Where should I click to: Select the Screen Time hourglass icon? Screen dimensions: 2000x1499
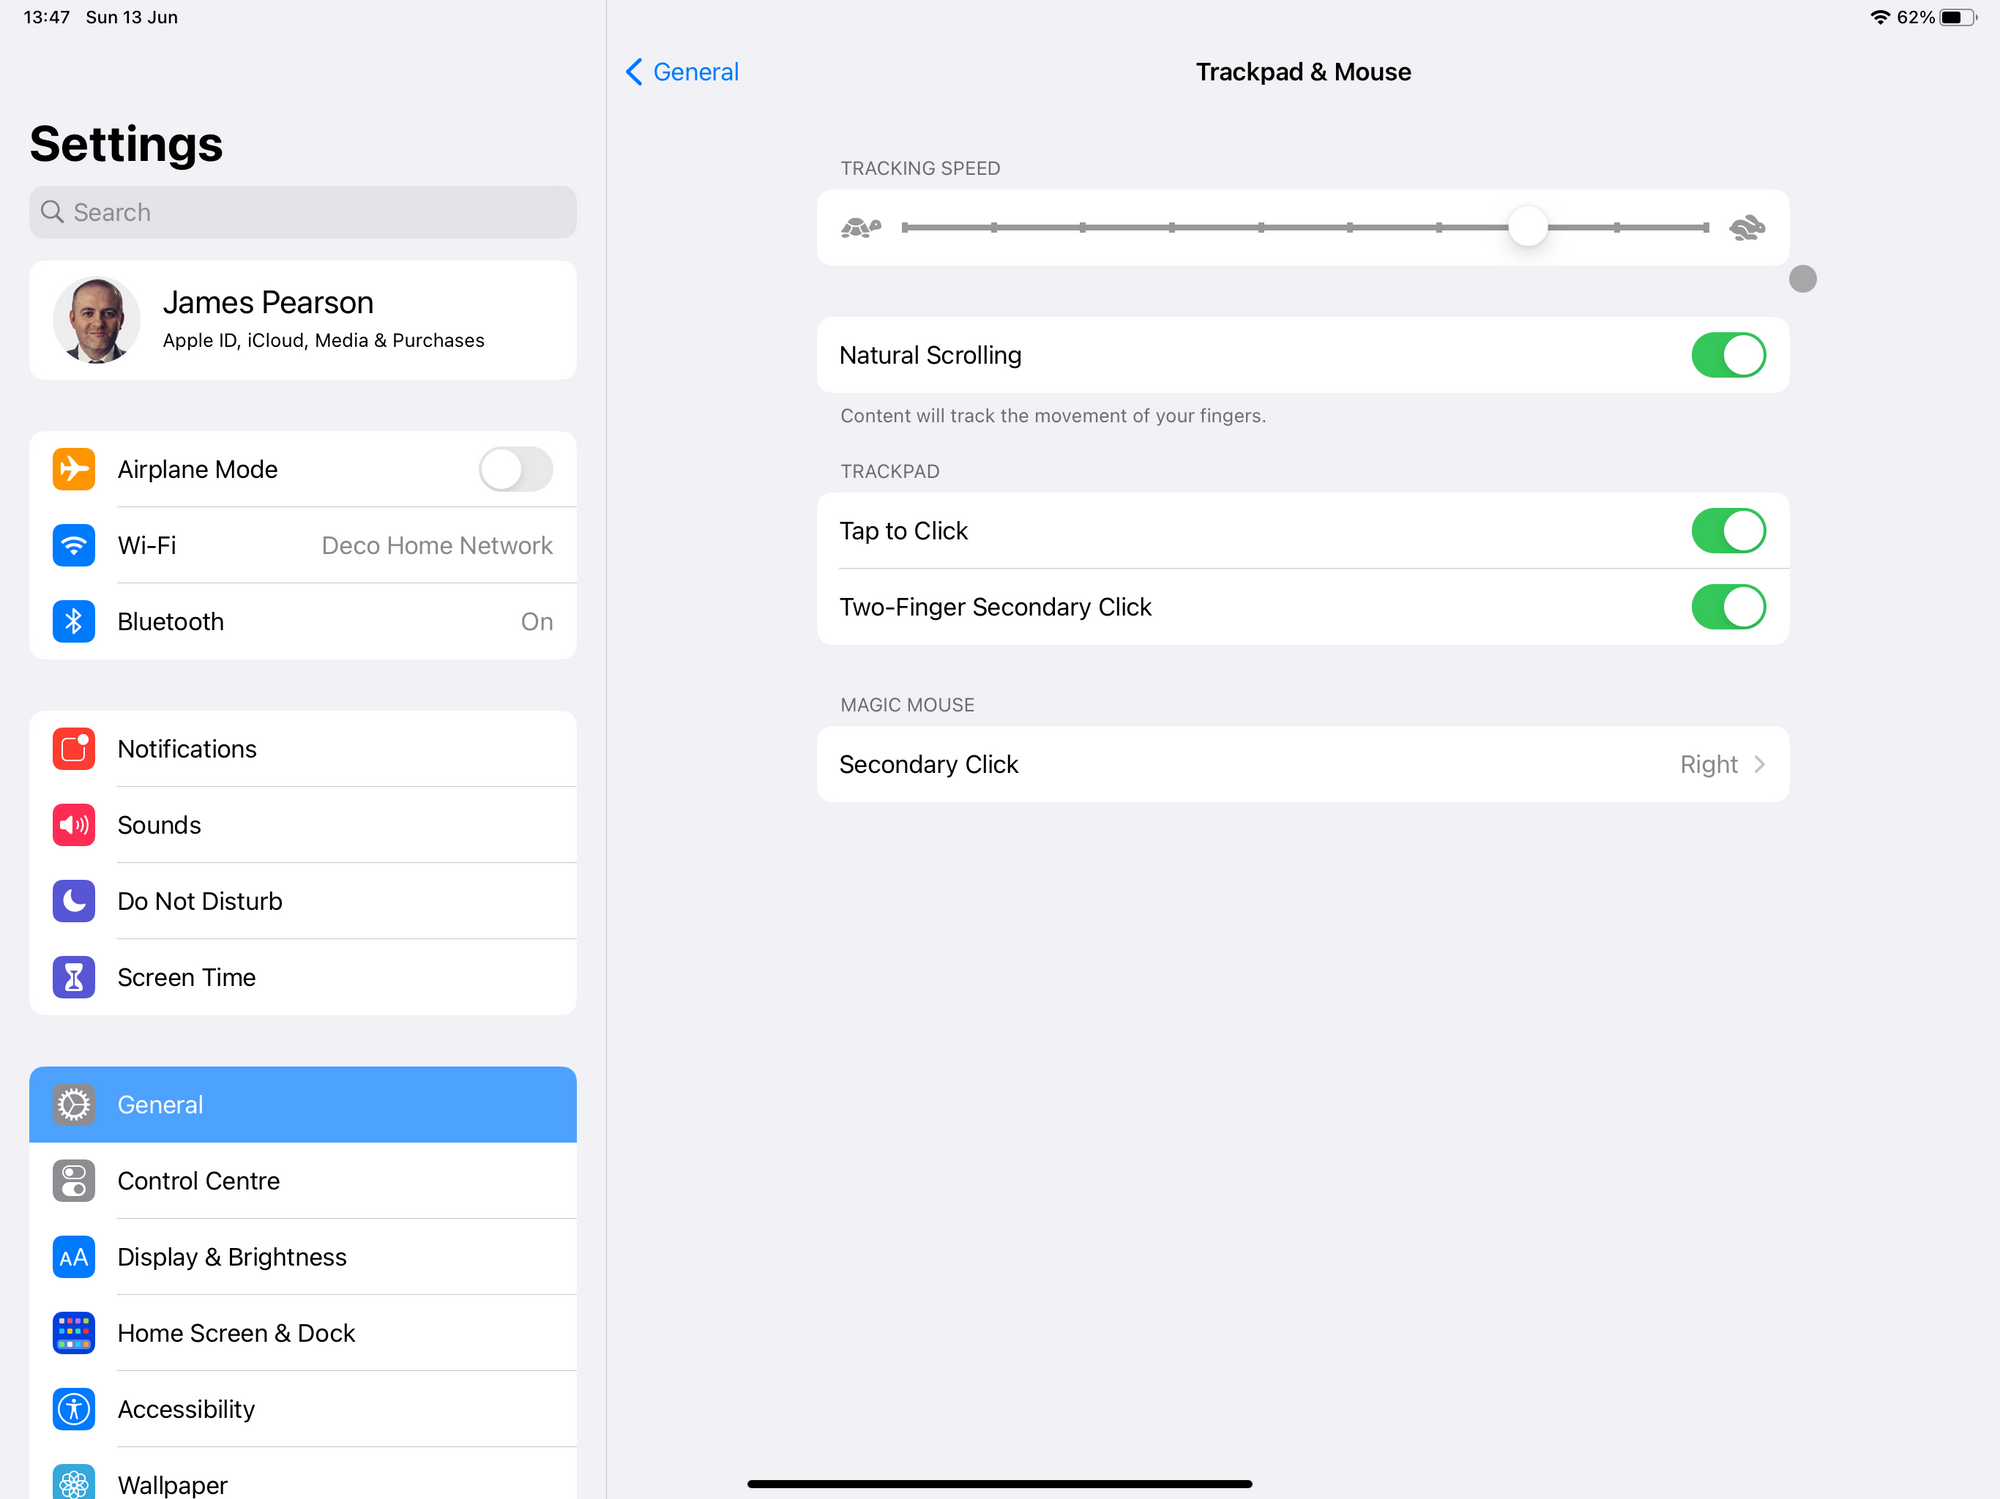pyautogui.click(x=73, y=977)
